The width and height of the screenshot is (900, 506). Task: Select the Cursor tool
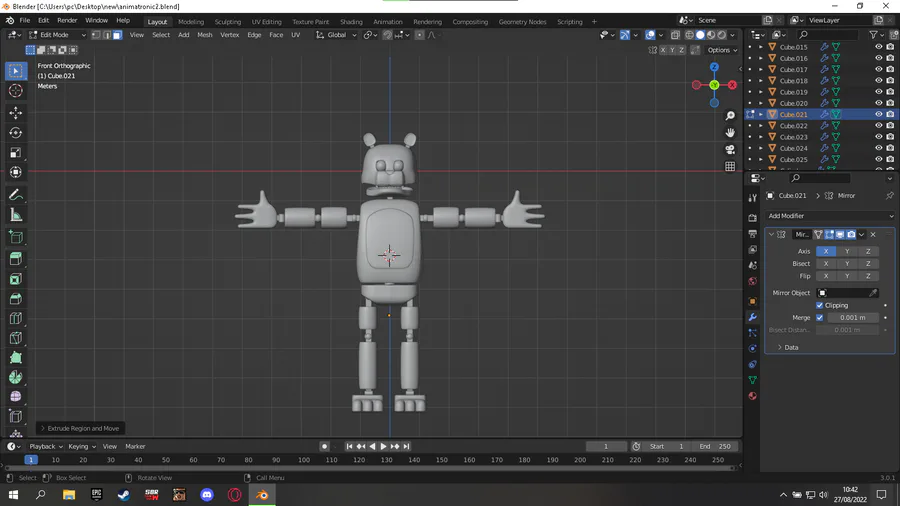point(15,91)
